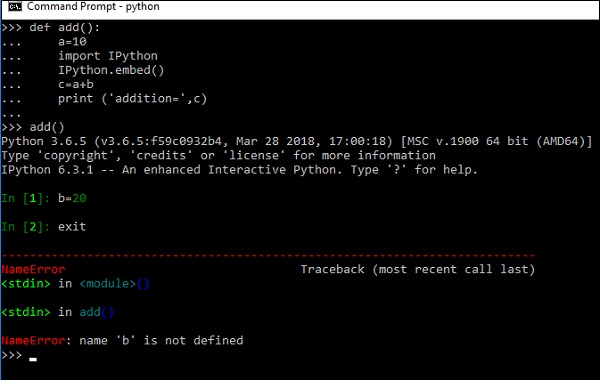Click the print ('addition=',c) line
The image size is (600, 380).
click(x=132, y=99)
